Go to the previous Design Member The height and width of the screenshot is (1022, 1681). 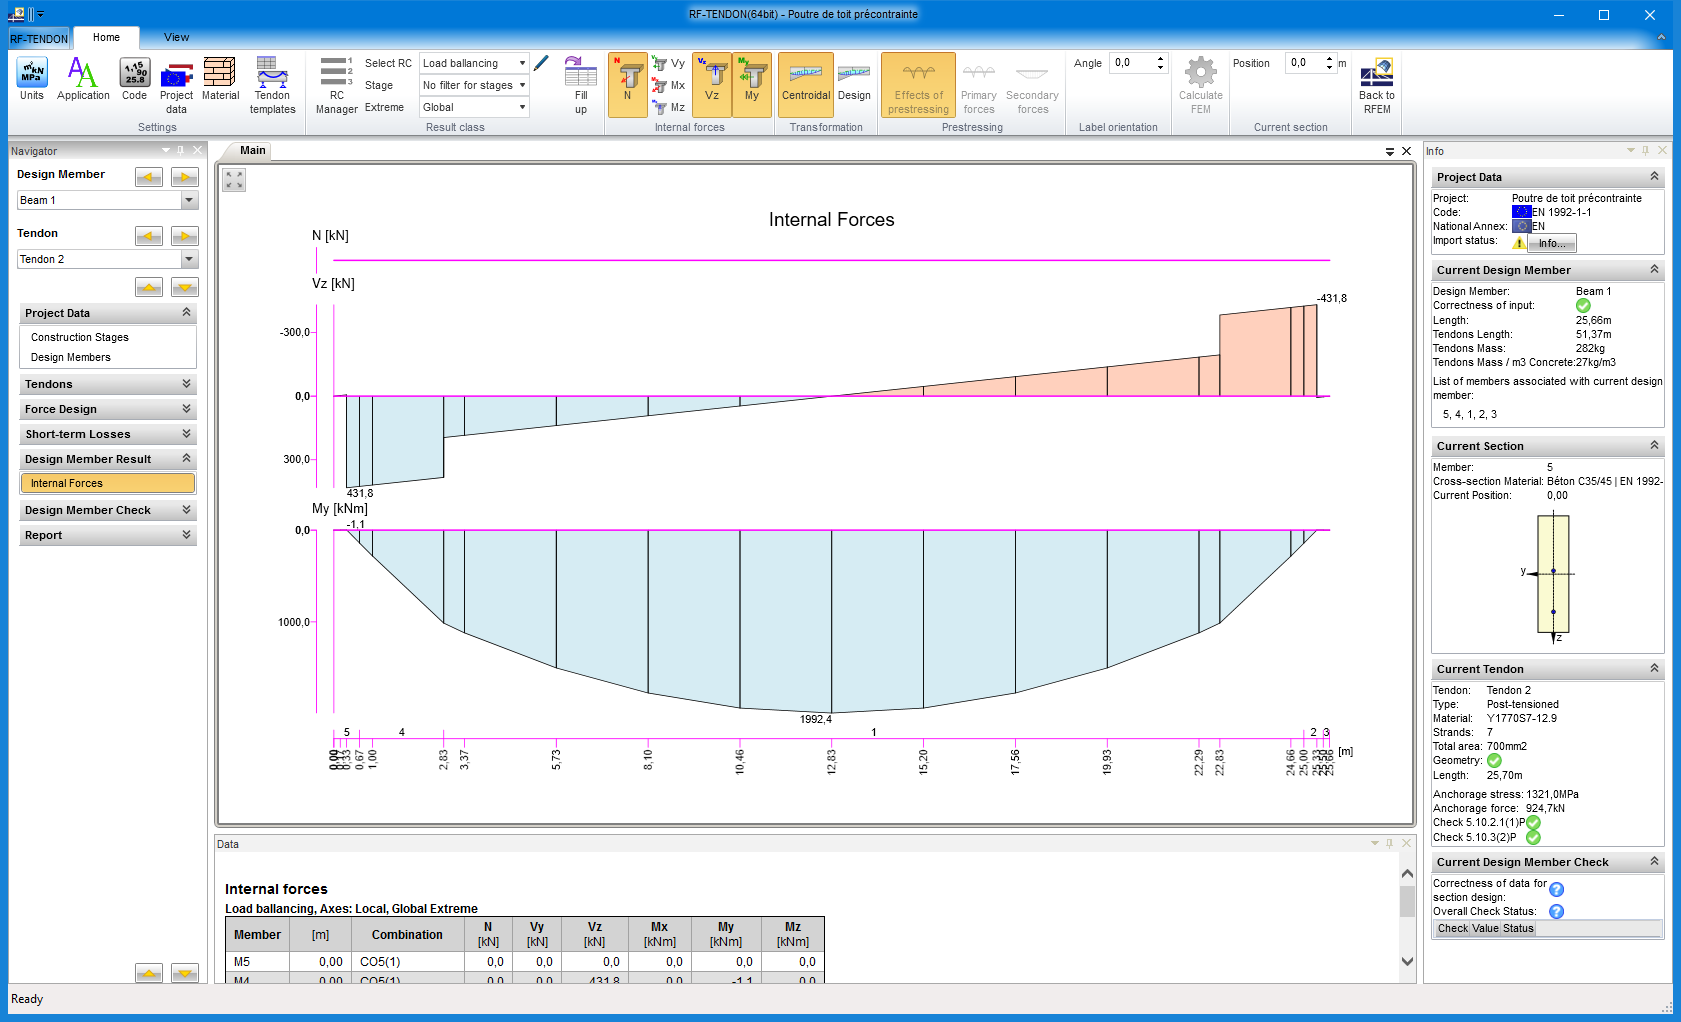pos(149,177)
